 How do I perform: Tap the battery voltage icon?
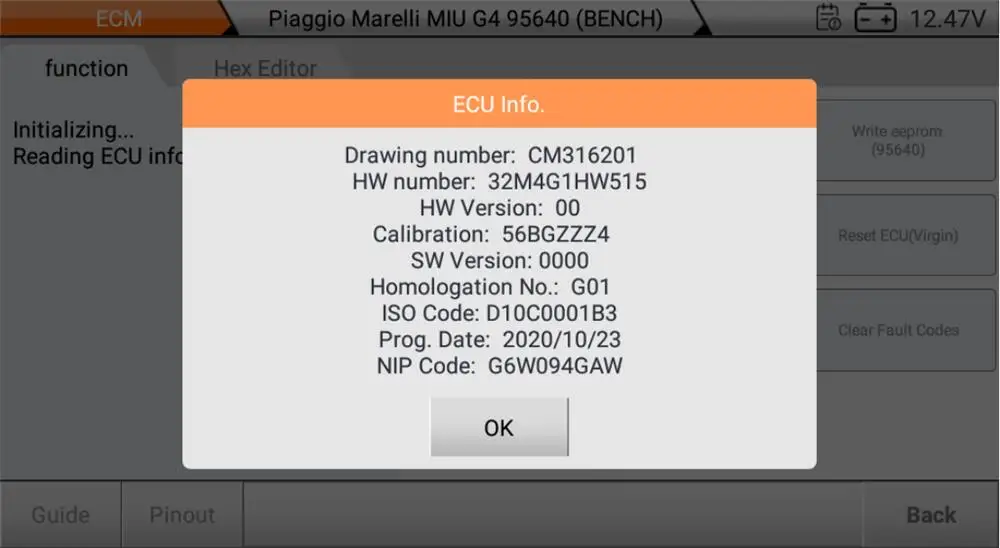pos(875,19)
